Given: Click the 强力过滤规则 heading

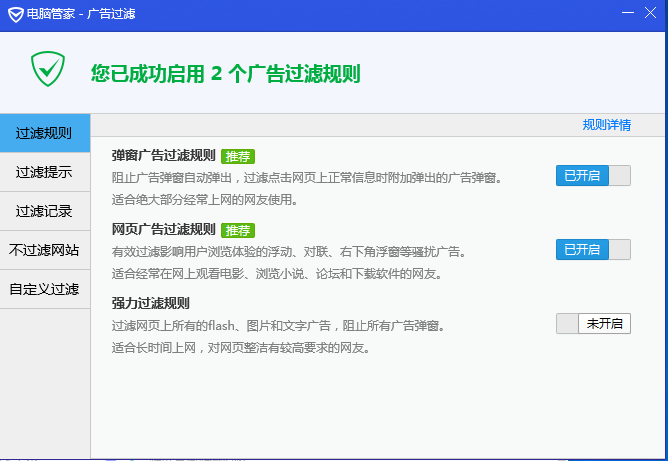Looking at the screenshot, I should (151, 303).
